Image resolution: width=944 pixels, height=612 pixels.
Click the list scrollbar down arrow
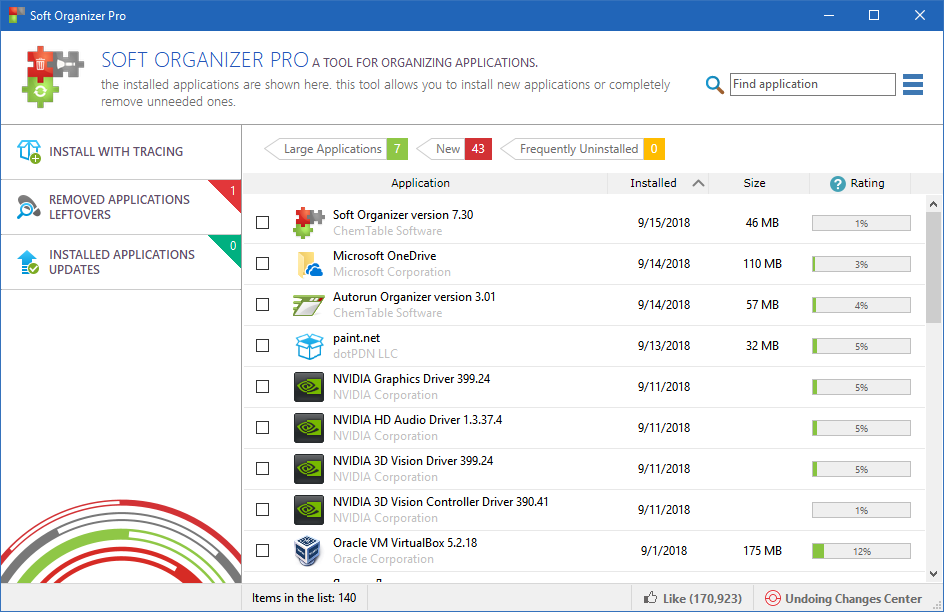(x=933, y=574)
